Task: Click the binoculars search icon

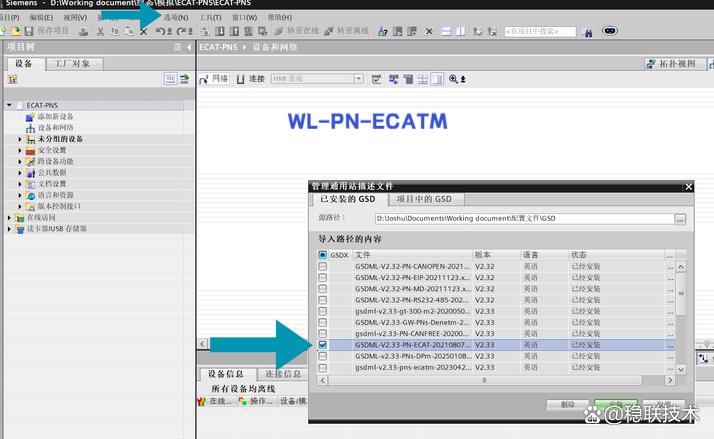Action: click(587, 32)
